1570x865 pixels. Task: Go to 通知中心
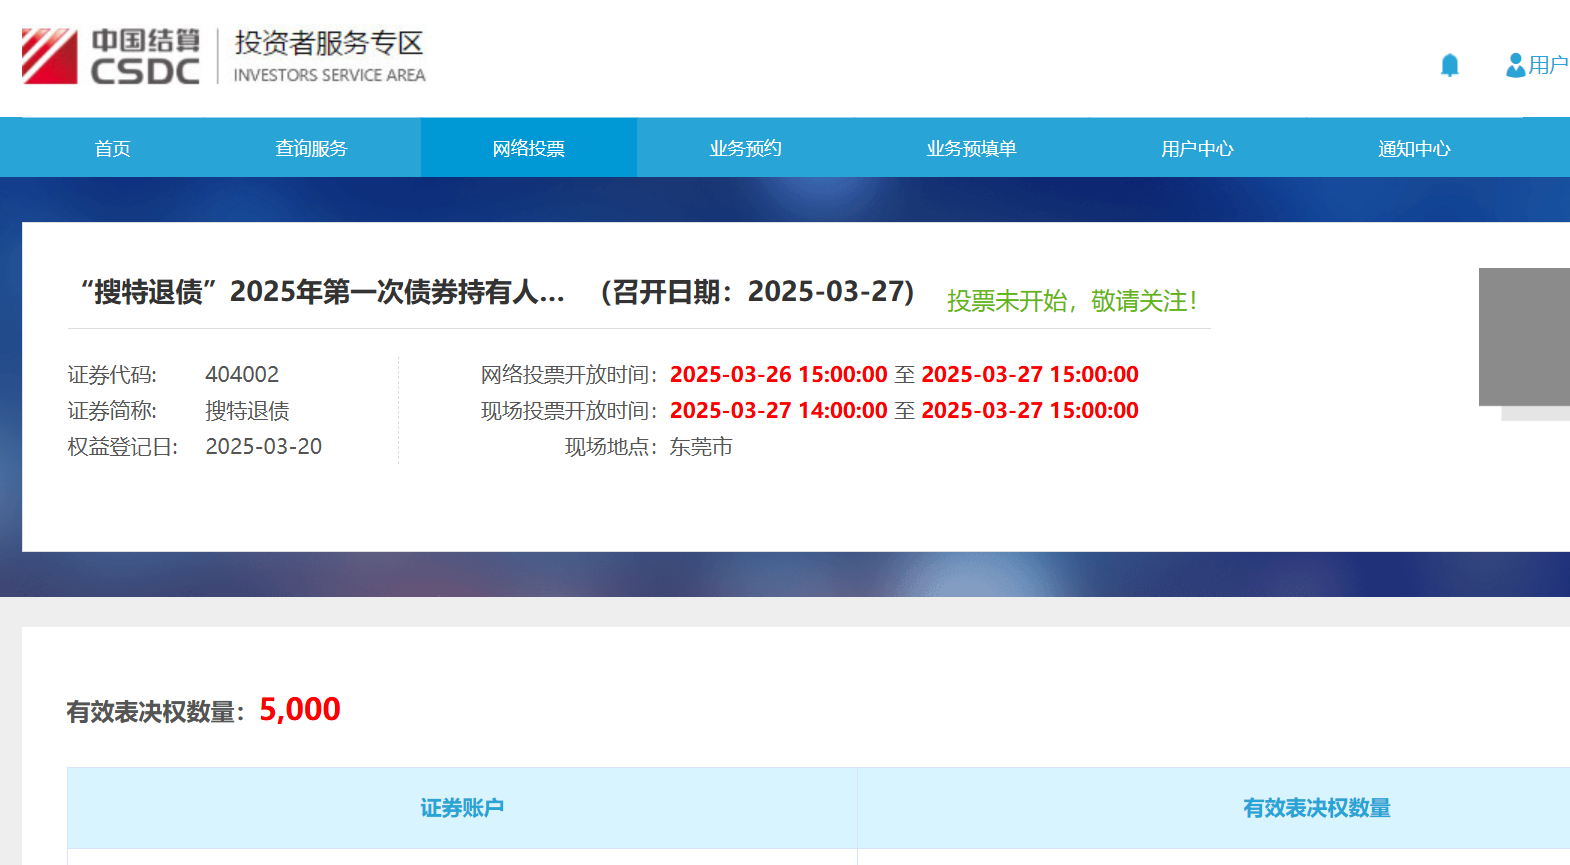coord(1414,148)
